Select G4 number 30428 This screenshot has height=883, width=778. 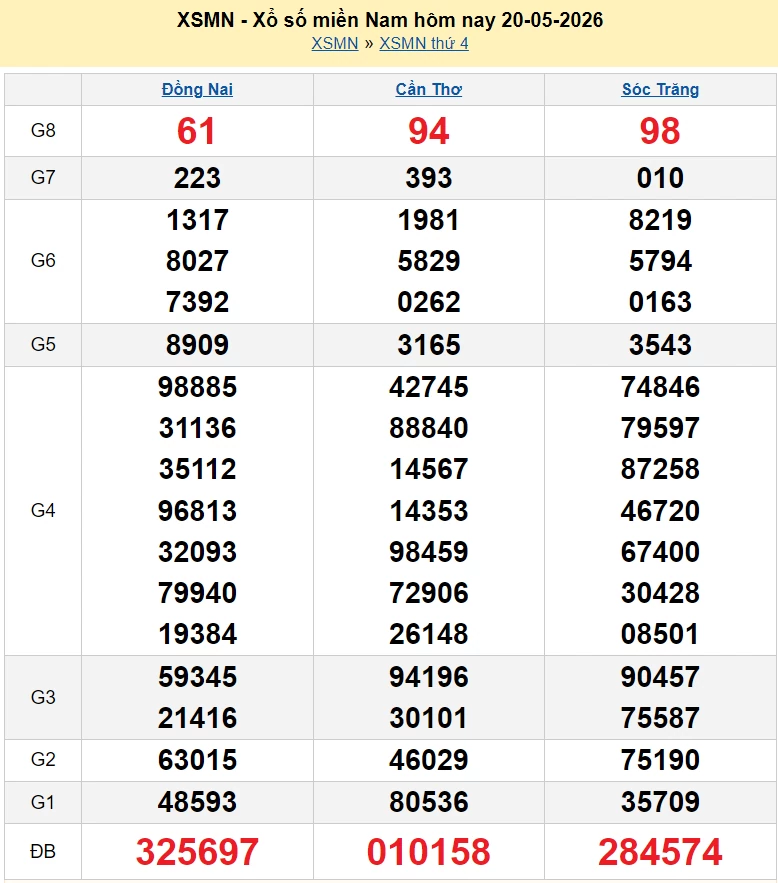(660, 594)
